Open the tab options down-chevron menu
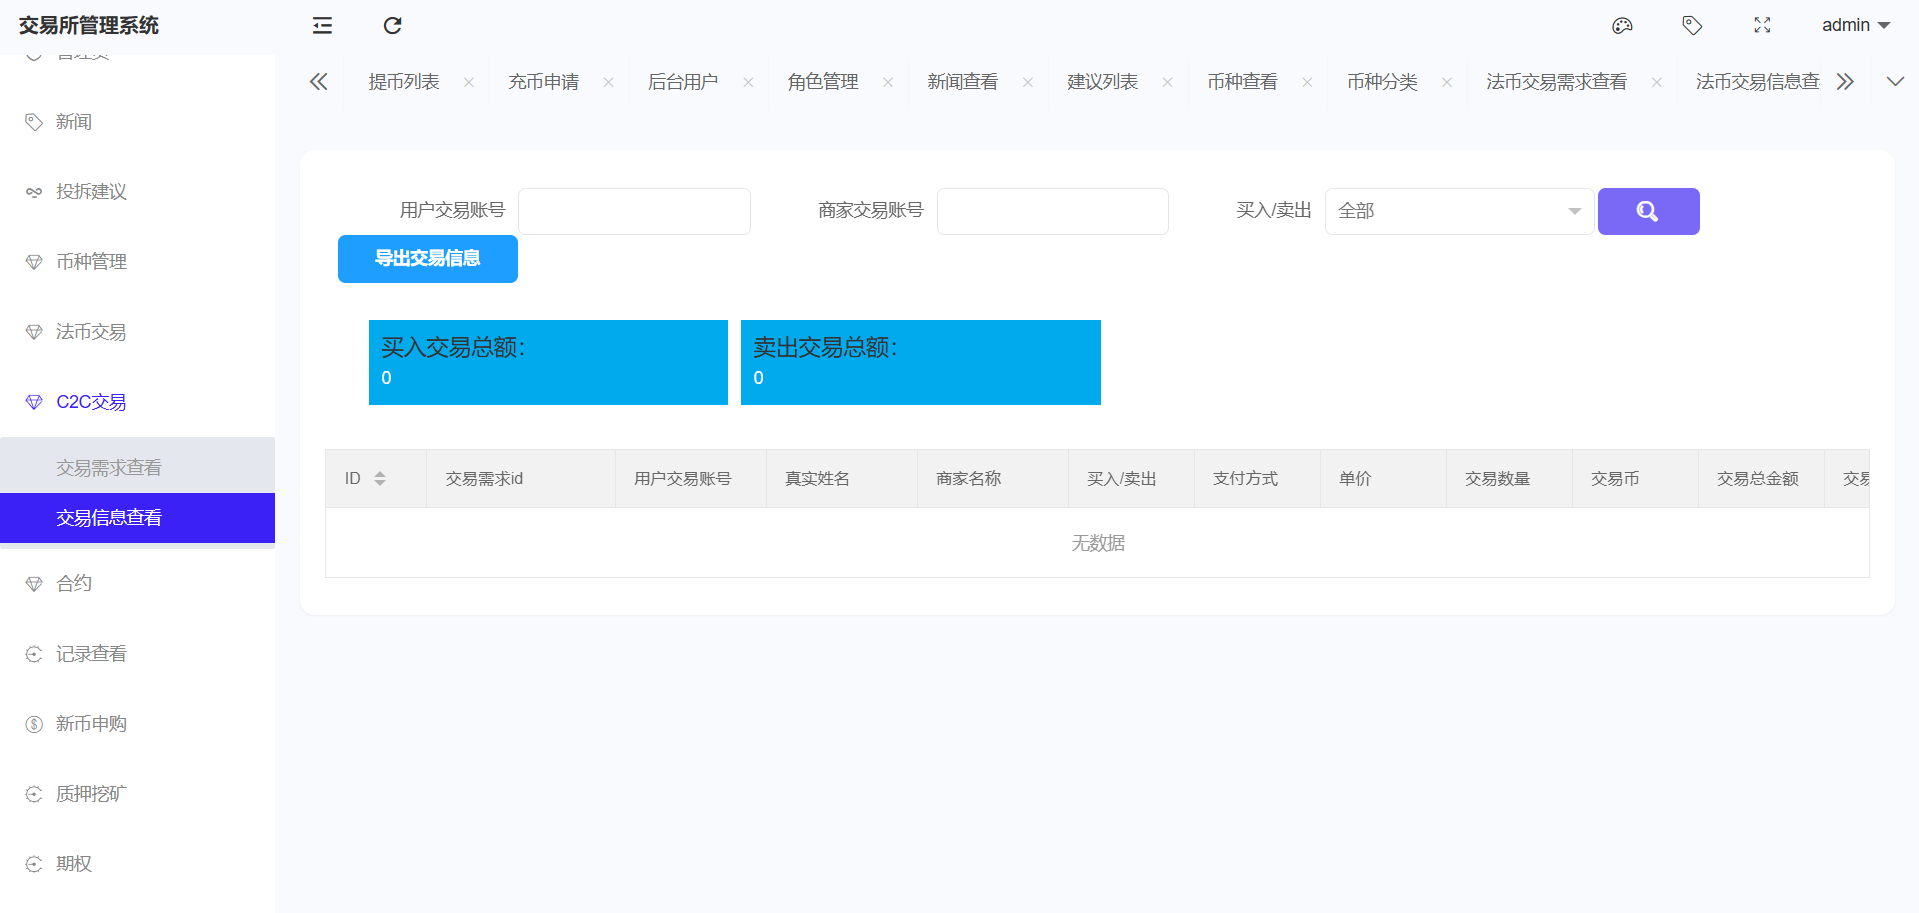 (x=1895, y=82)
